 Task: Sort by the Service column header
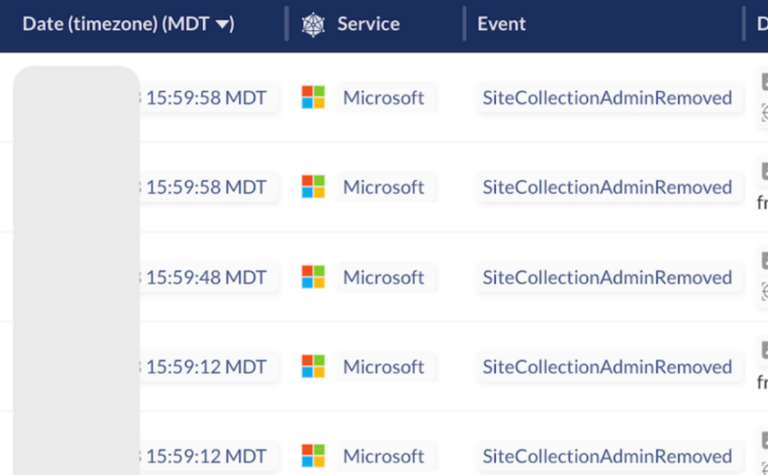click(x=368, y=24)
